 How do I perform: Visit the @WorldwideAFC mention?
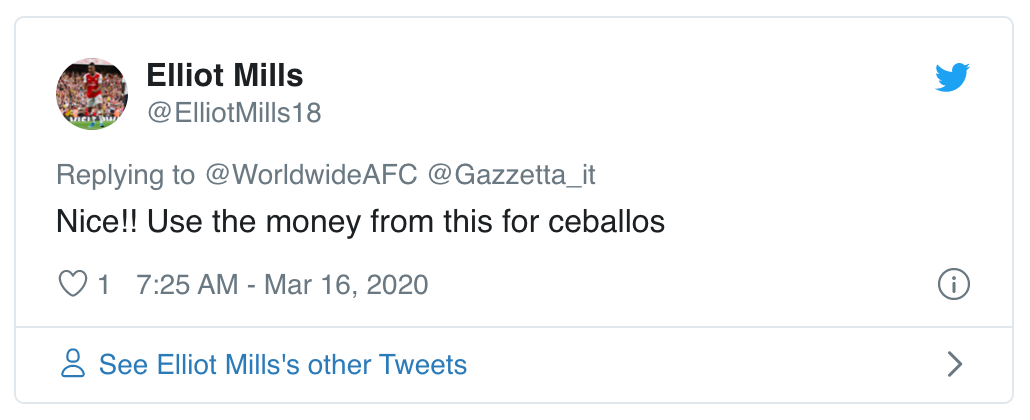point(312,174)
